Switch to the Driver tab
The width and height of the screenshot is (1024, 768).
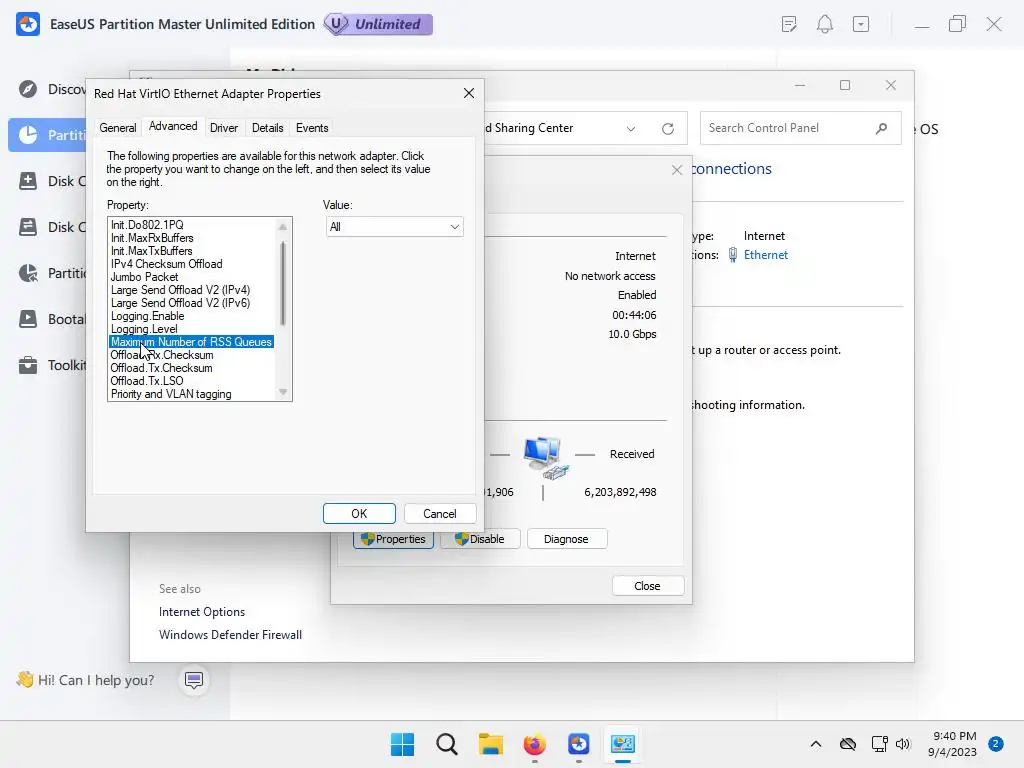(x=224, y=128)
